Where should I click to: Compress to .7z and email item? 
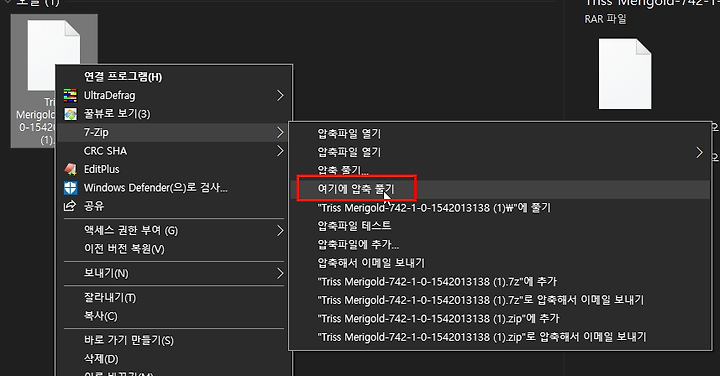coord(501,300)
